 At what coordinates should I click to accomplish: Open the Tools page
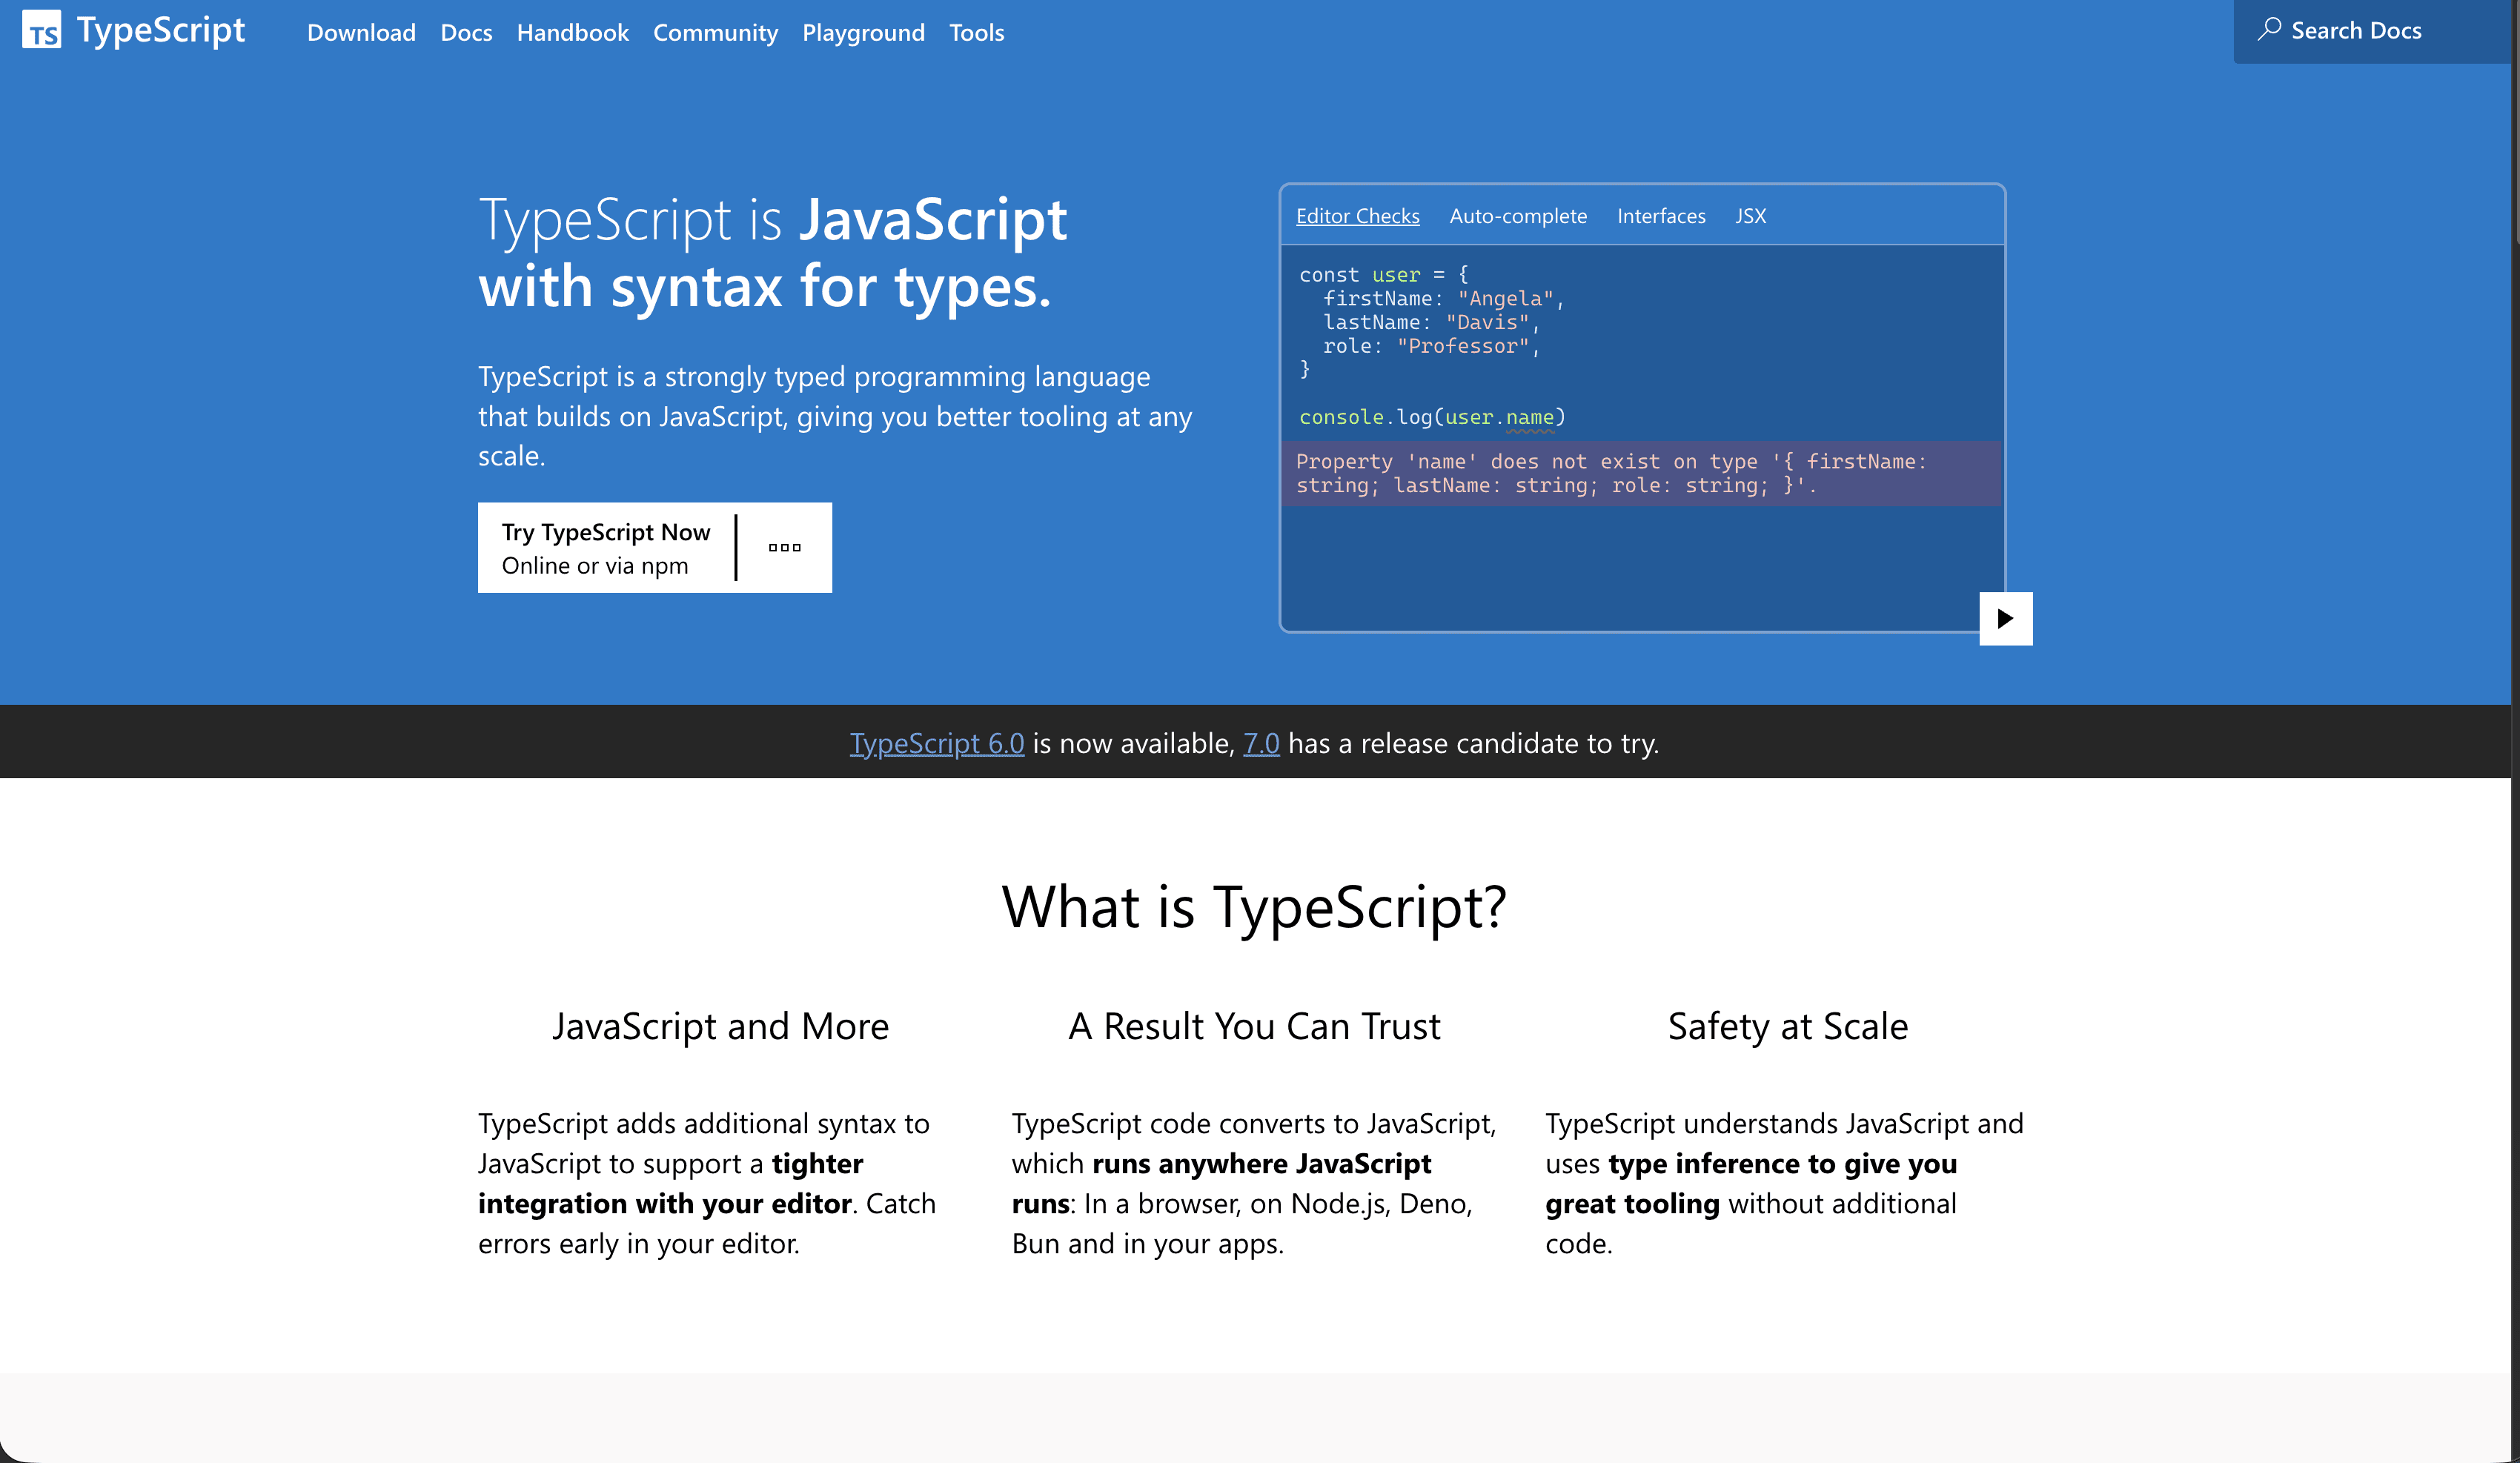[x=976, y=33]
